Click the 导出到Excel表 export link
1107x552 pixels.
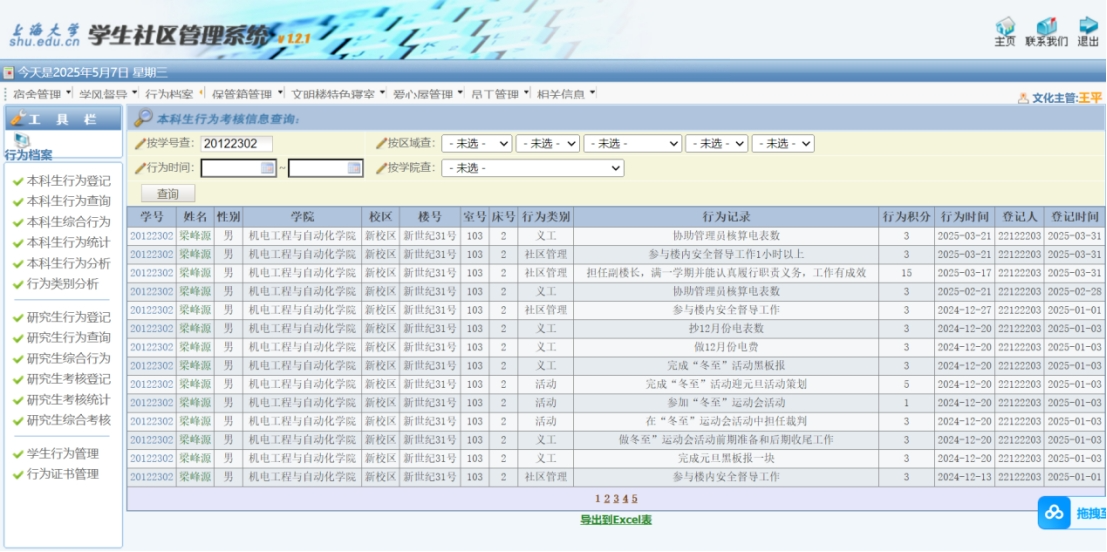[616, 520]
